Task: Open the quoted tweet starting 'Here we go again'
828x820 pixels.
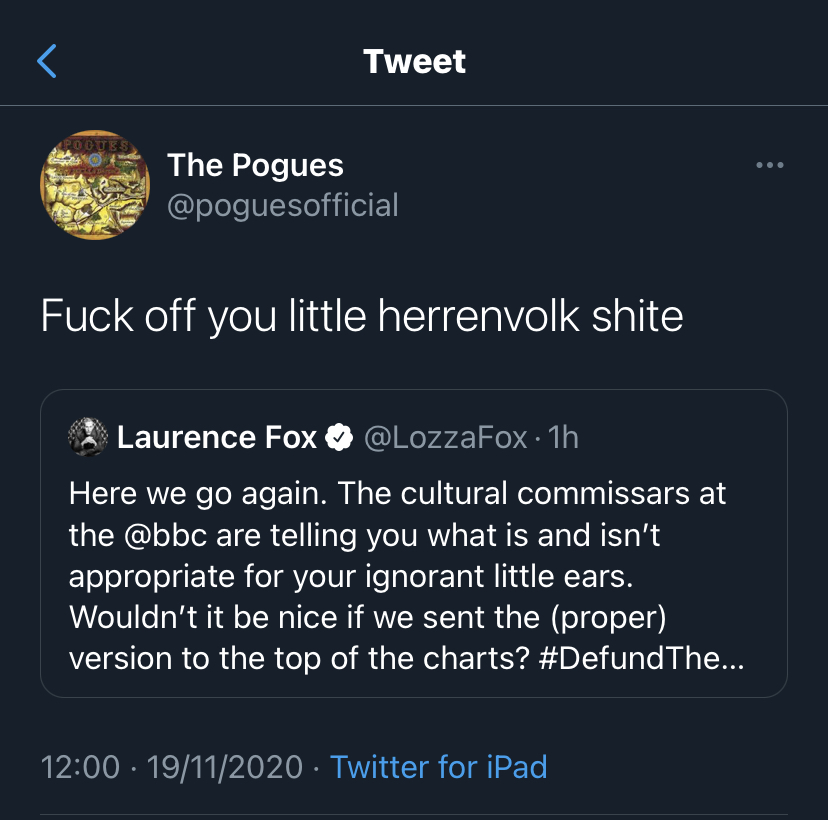Action: pyautogui.click(x=414, y=575)
